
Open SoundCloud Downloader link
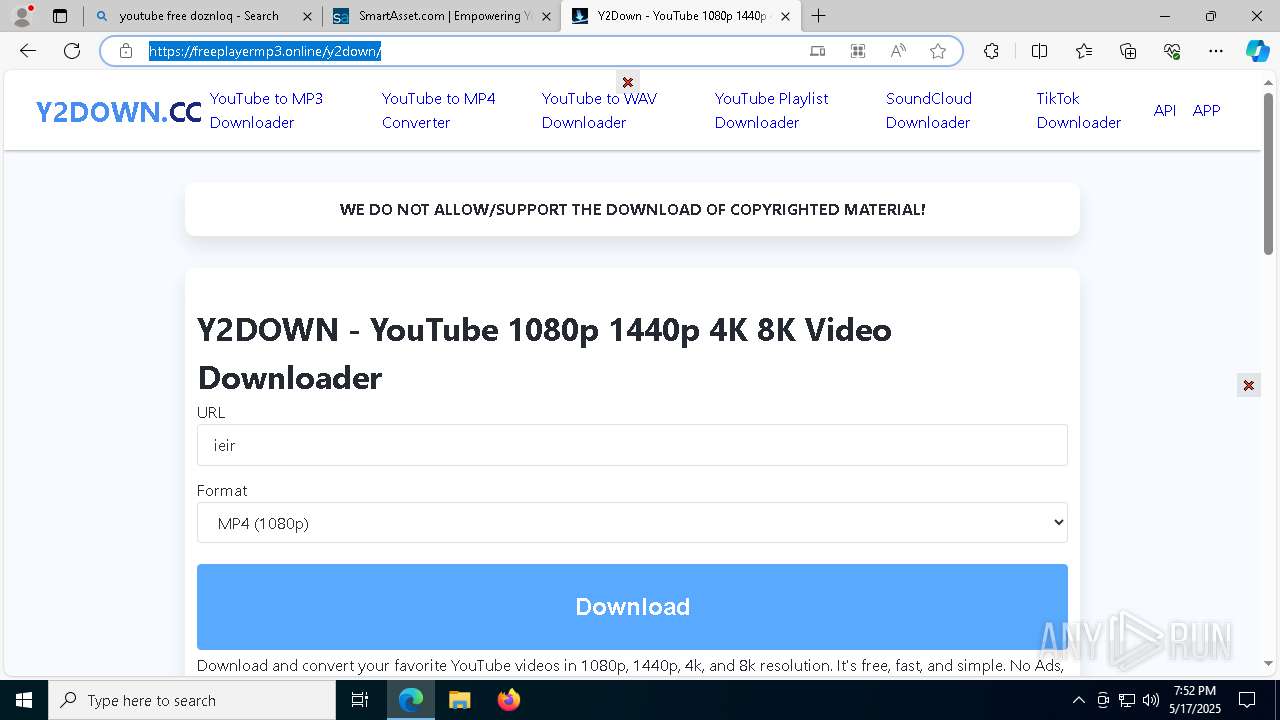[x=928, y=110]
